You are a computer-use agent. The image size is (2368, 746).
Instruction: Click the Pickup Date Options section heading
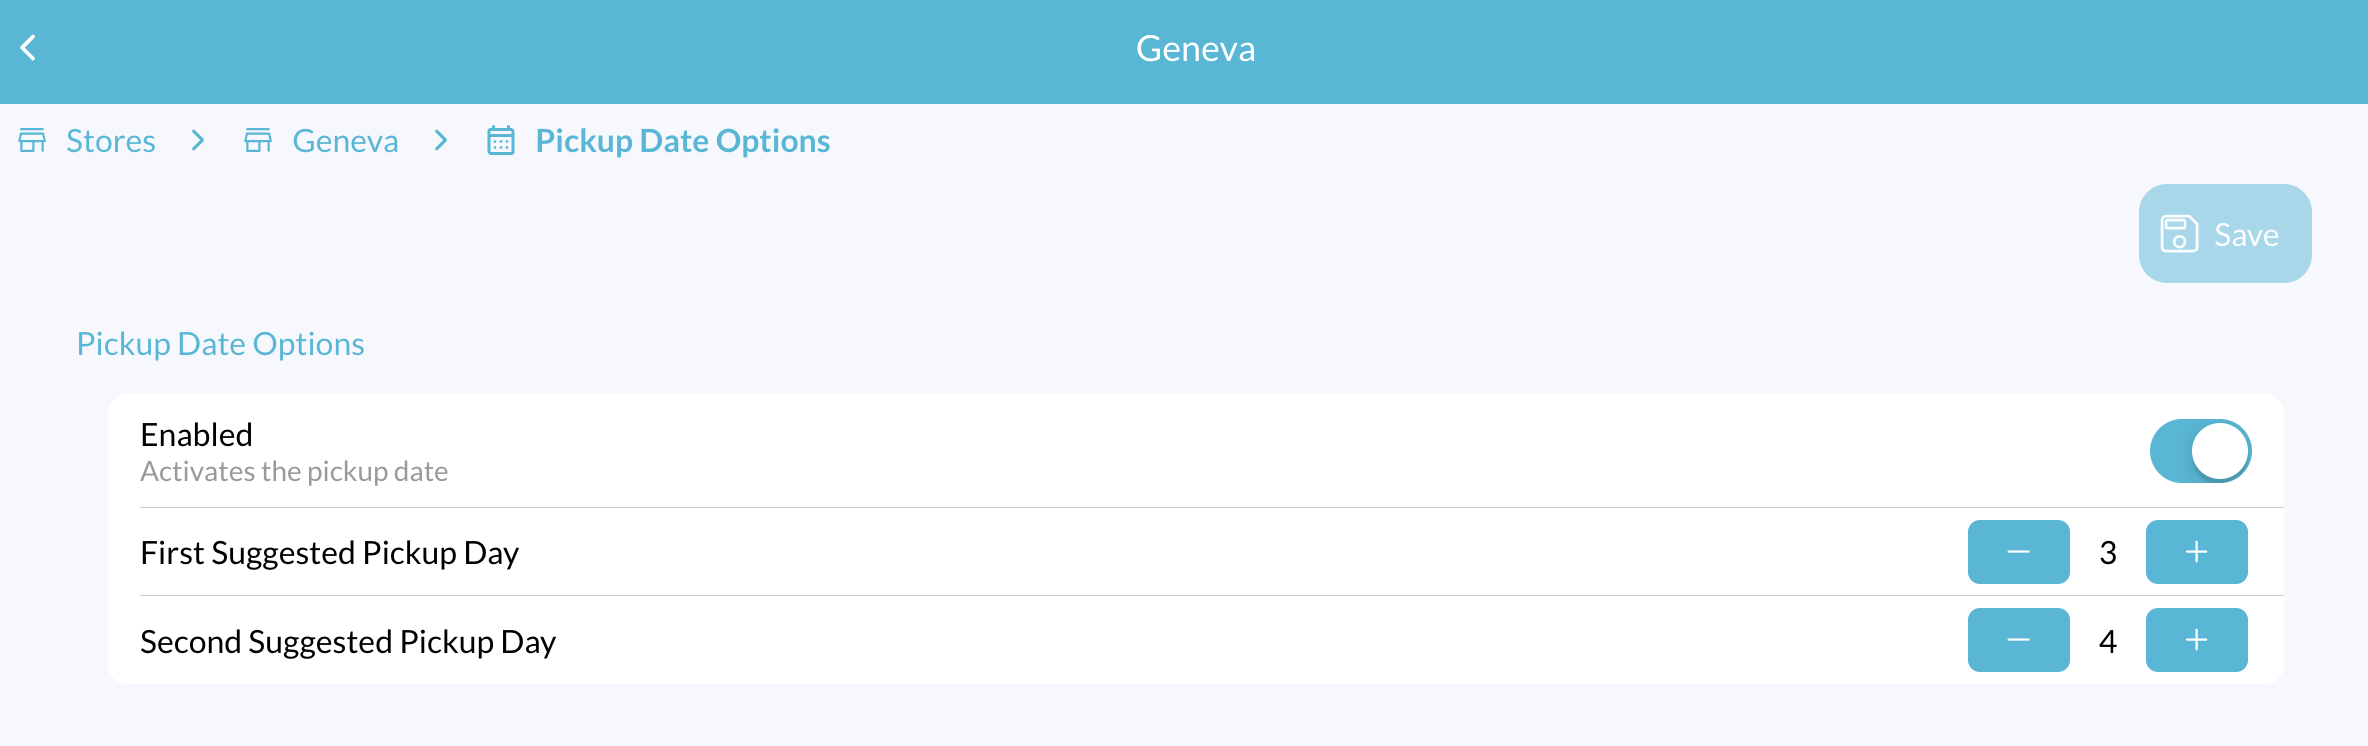tap(220, 344)
